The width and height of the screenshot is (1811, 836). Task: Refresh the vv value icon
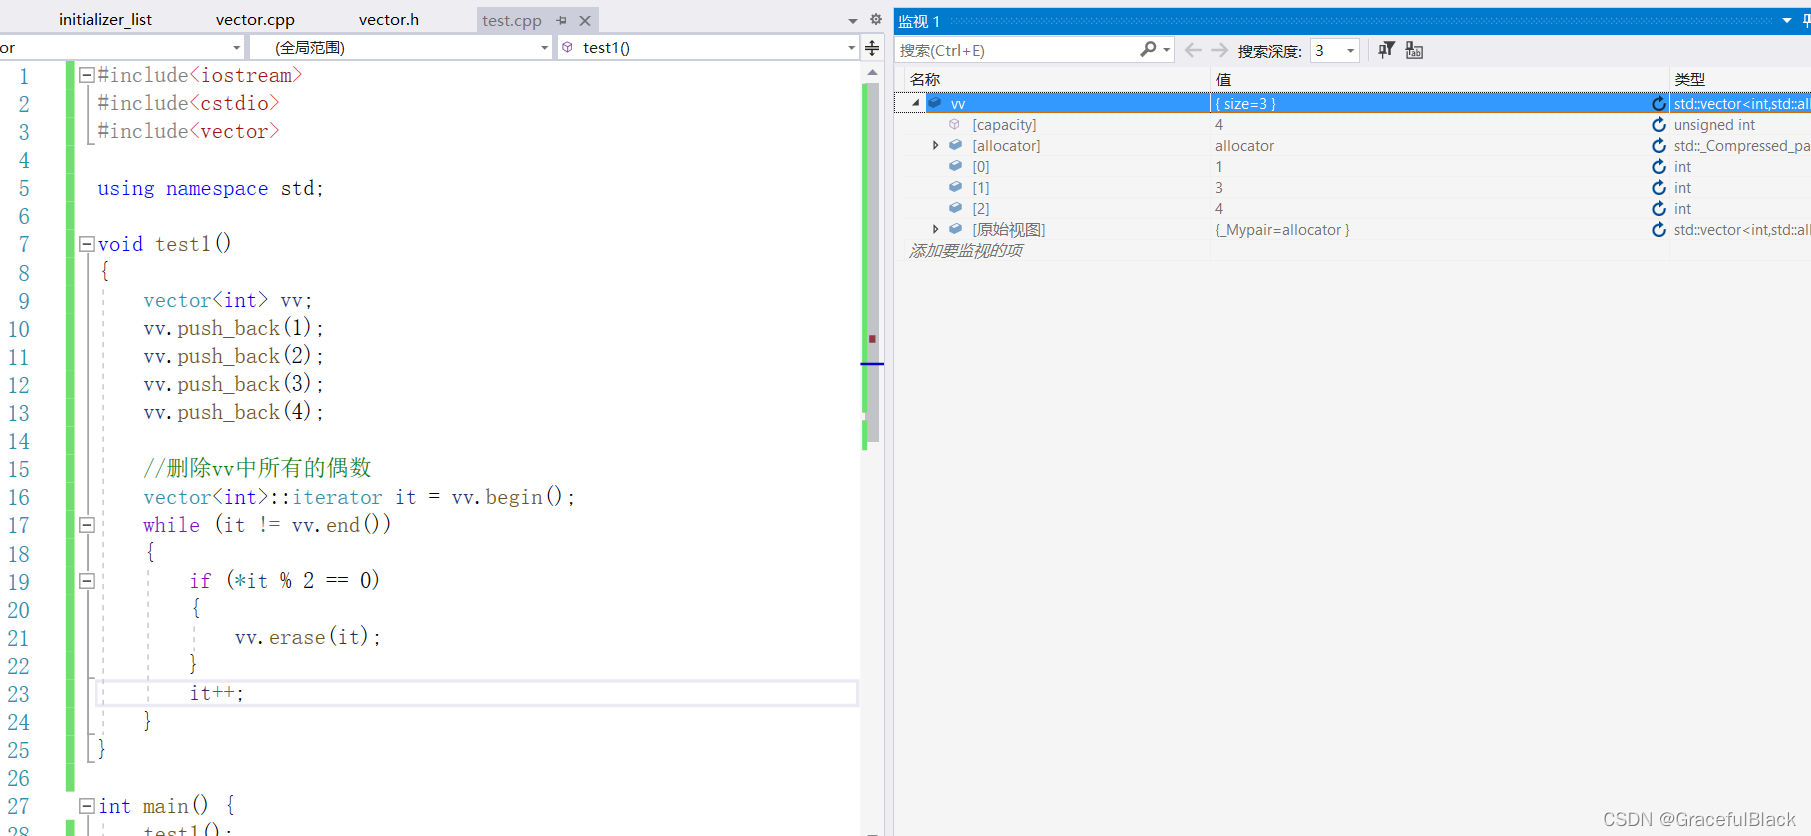pyautogui.click(x=1659, y=103)
